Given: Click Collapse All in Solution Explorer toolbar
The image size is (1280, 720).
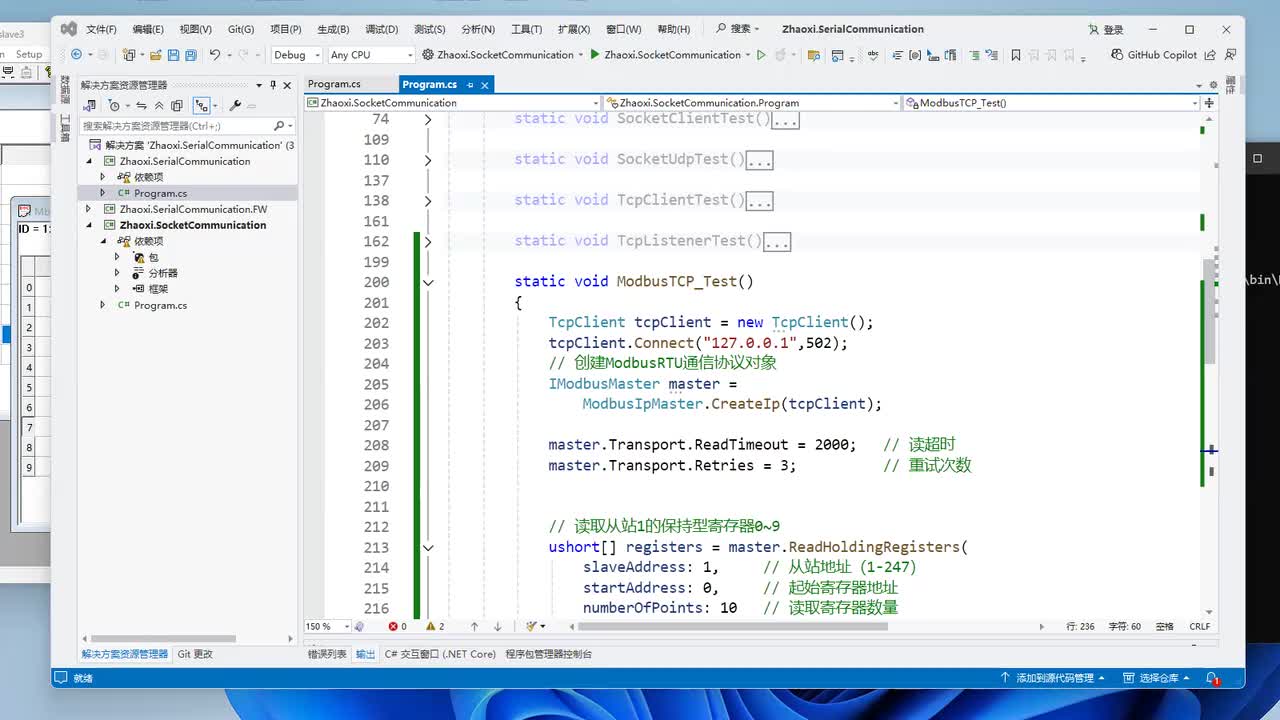Looking at the screenshot, I should pos(159,105).
